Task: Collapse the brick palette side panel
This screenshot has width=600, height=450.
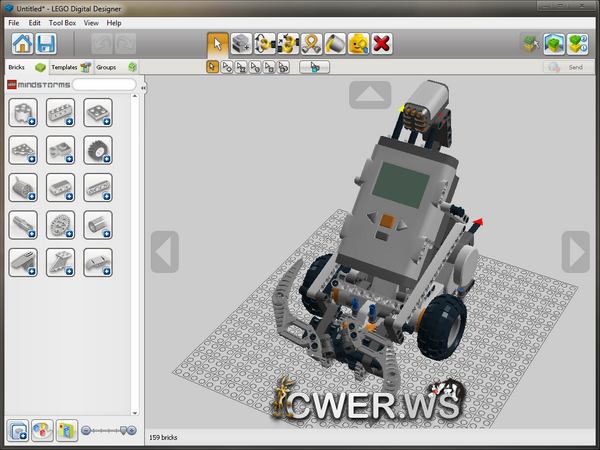Action: pos(142,88)
